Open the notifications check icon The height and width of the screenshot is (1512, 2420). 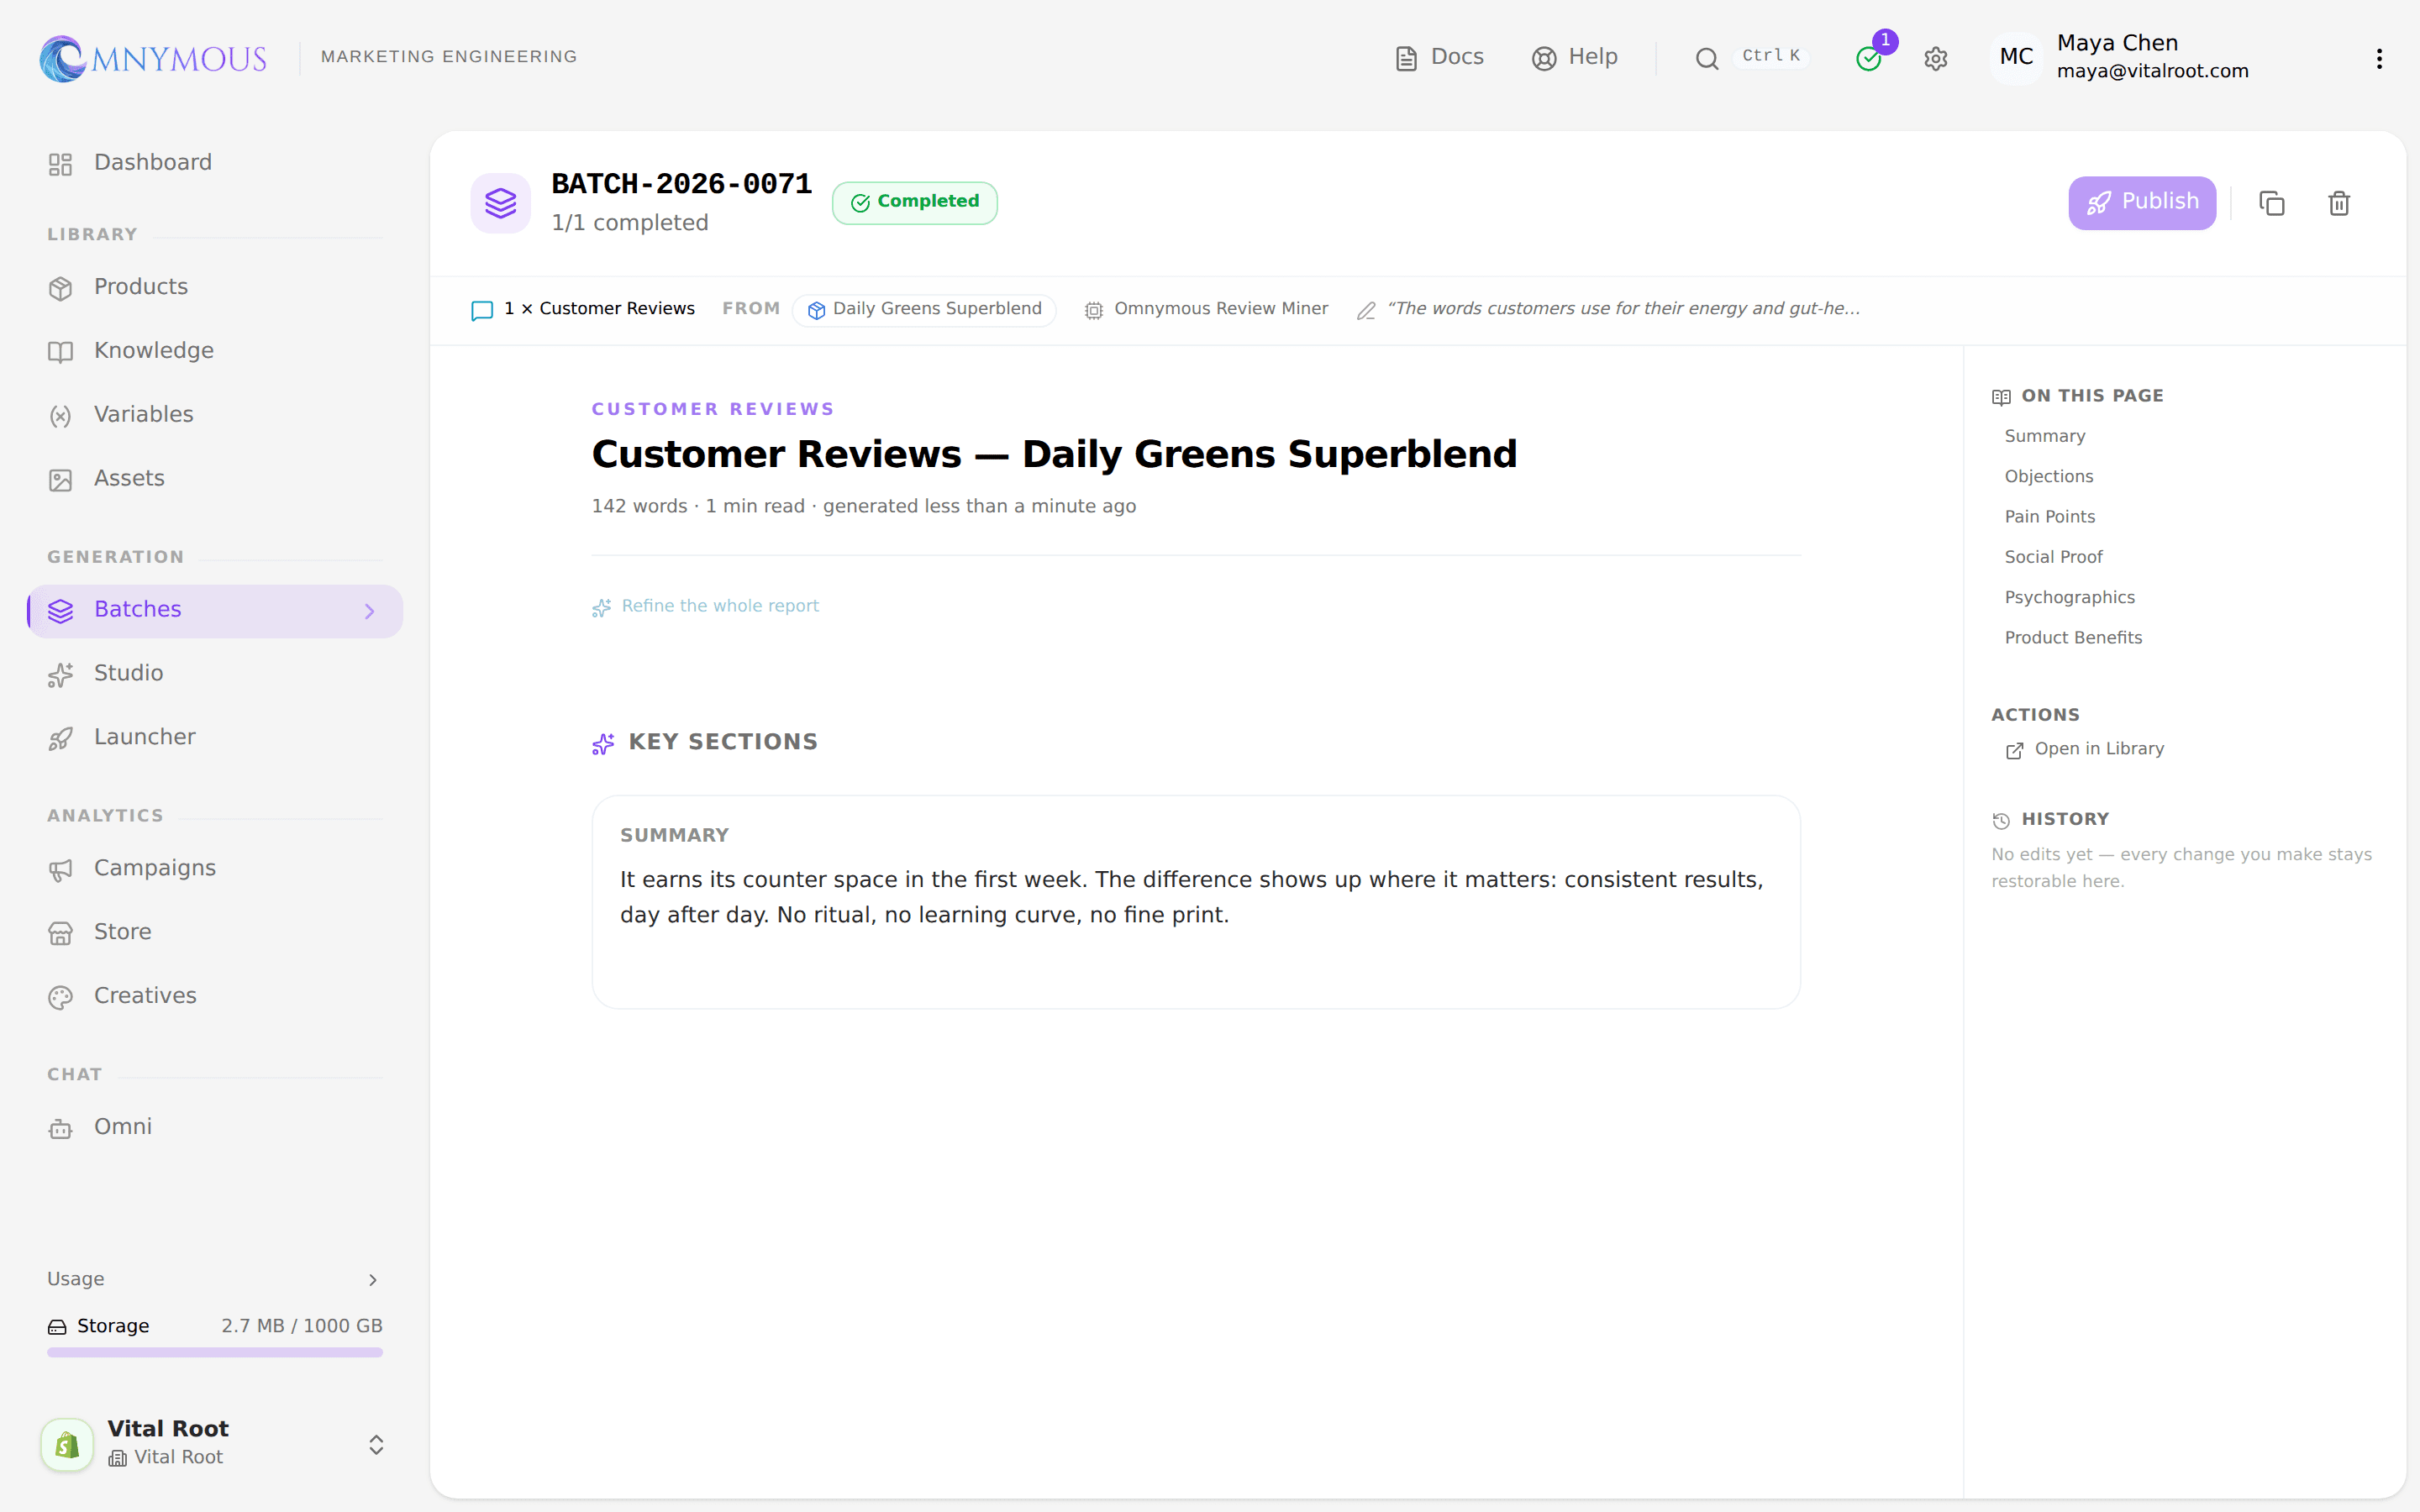pyautogui.click(x=1868, y=59)
